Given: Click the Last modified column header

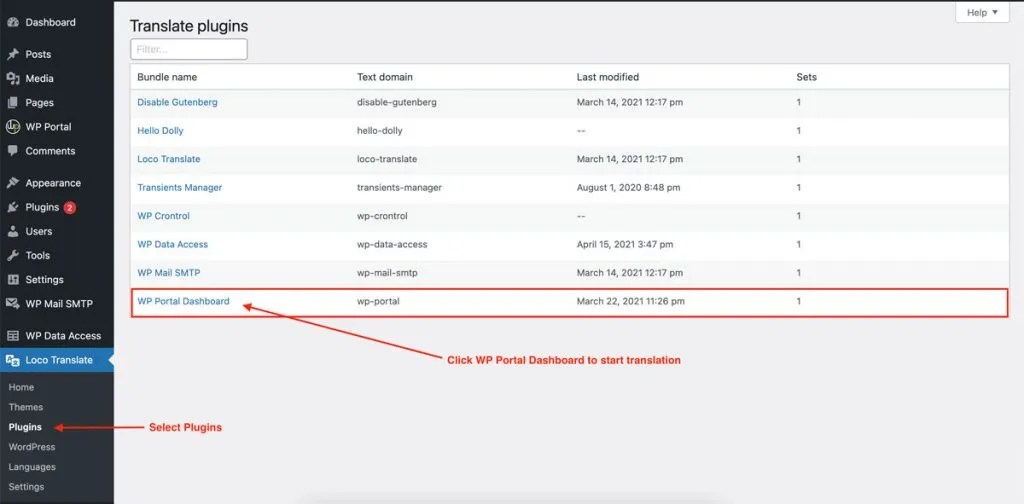Looking at the screenshot, I should (608, 77).
